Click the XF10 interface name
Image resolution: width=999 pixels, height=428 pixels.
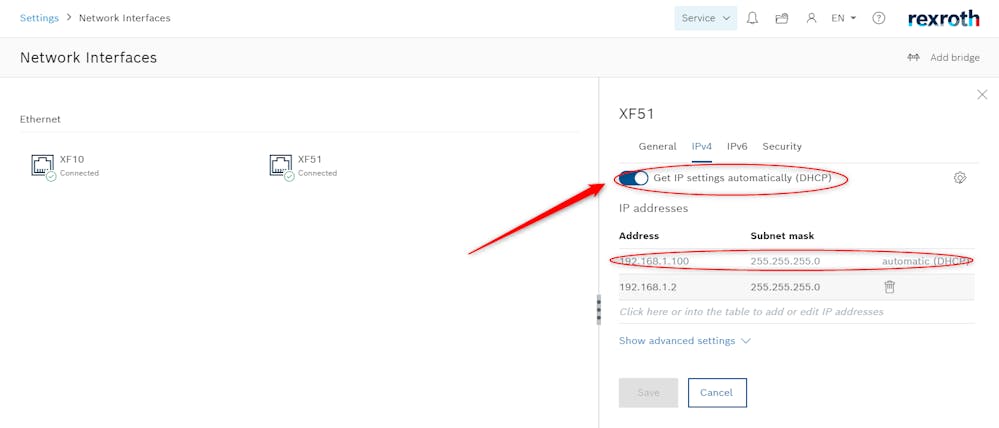(x=71, y=159)
